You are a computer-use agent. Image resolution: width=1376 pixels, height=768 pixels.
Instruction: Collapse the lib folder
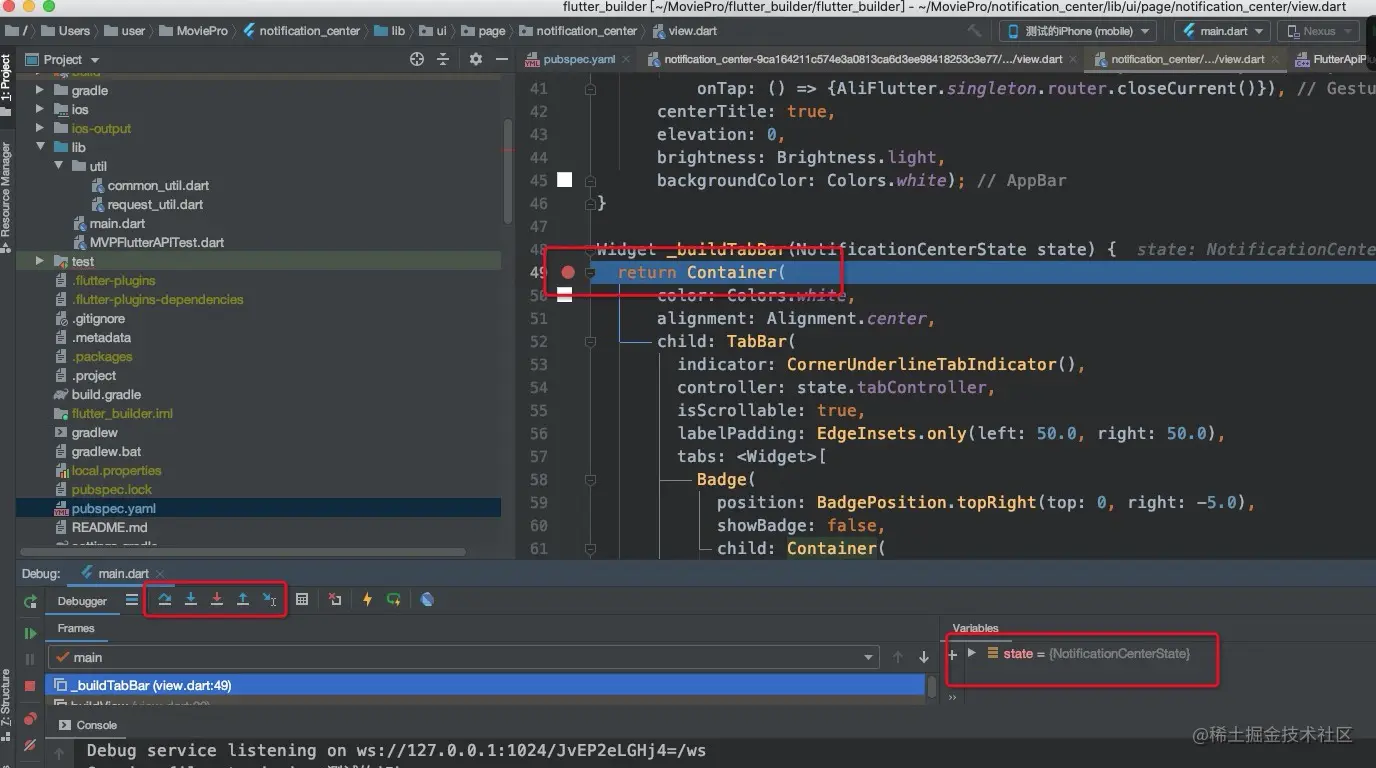tap(40, 147)
